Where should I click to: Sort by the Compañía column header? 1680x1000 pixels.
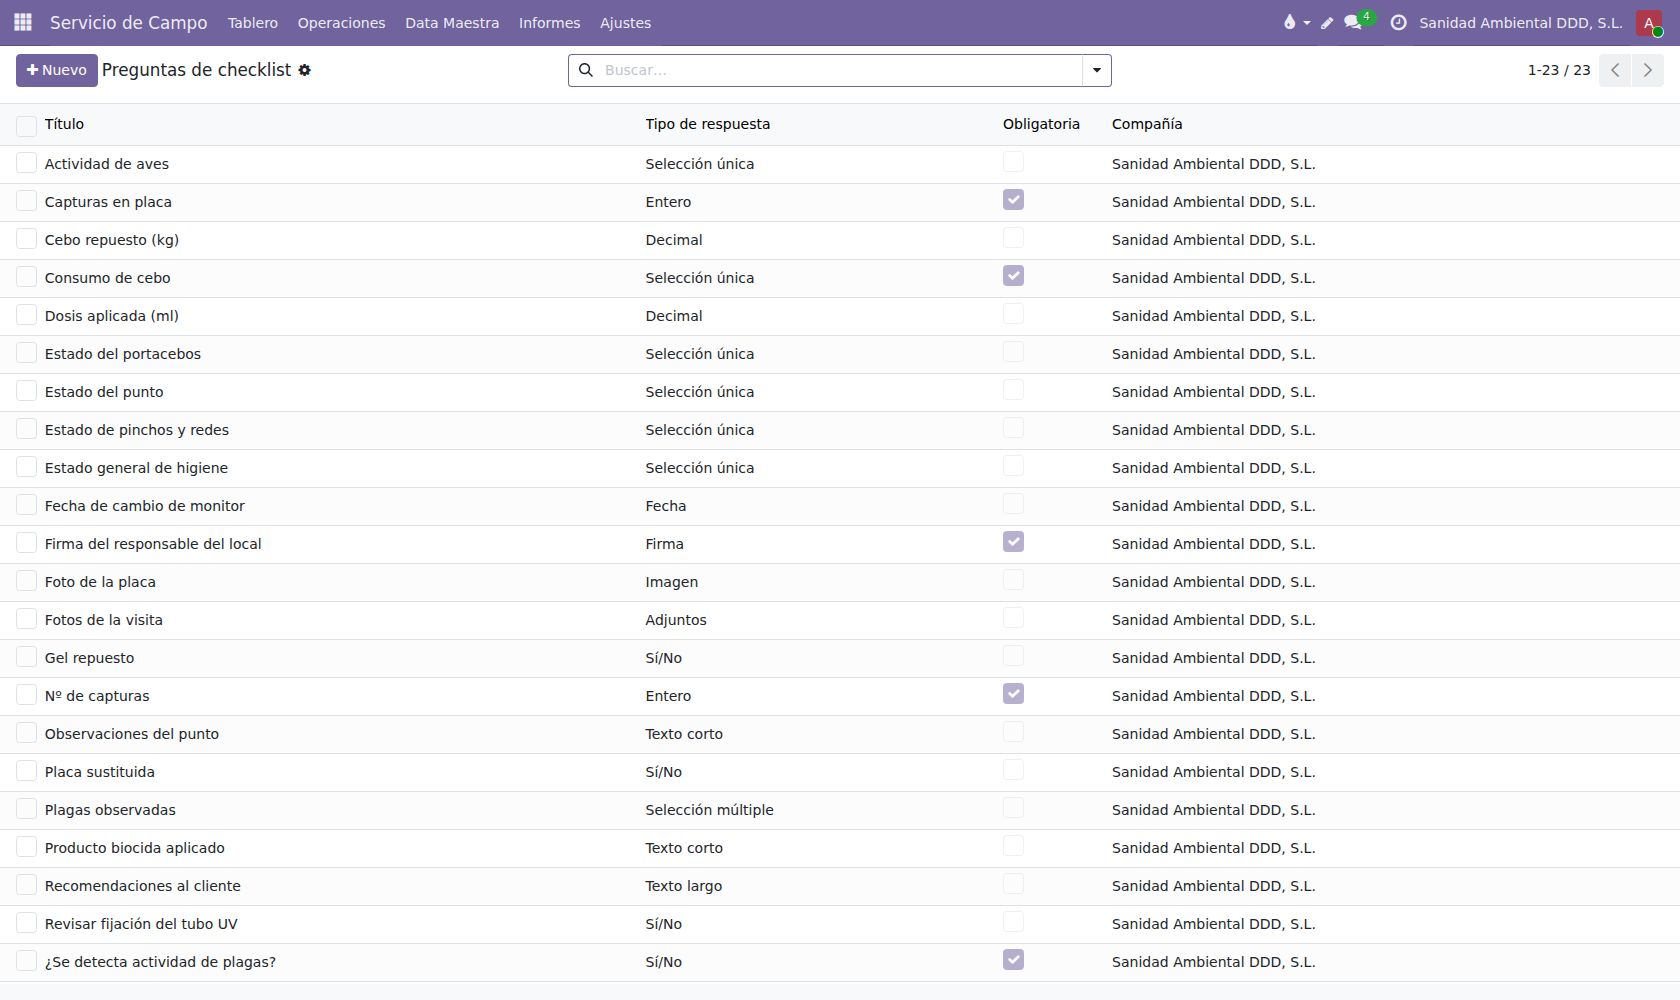tap(1147, 124)
